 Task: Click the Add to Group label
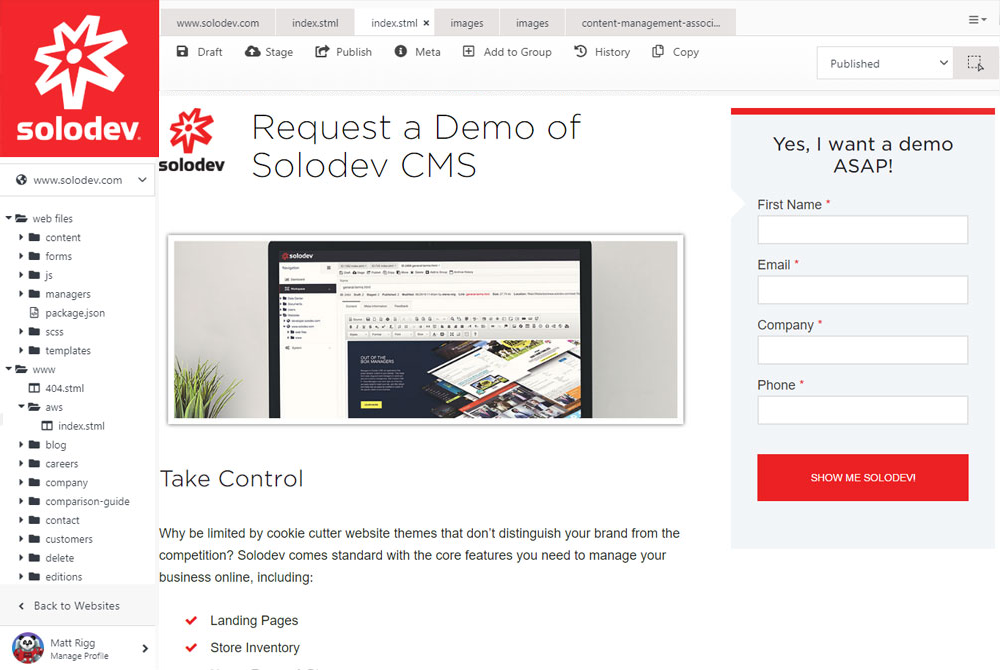click(x=517, y=52)
